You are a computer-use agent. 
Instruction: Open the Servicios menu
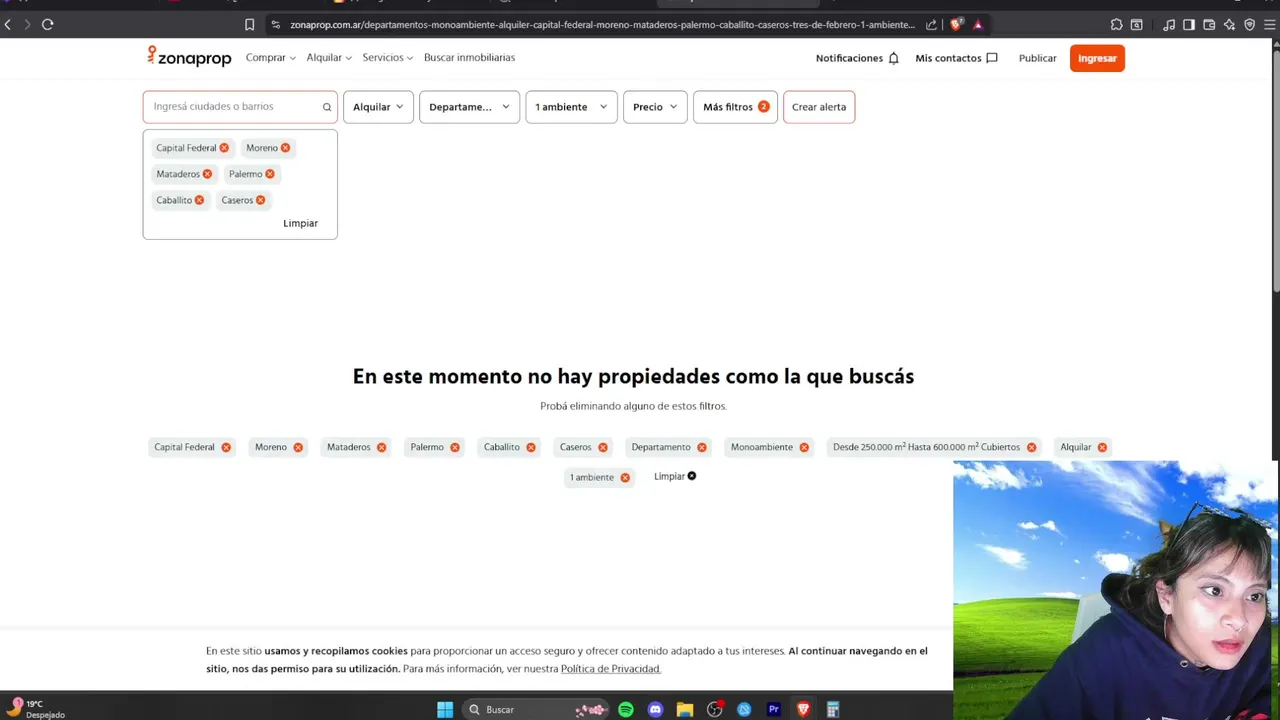pyautogui.click(x=388, y=58)
